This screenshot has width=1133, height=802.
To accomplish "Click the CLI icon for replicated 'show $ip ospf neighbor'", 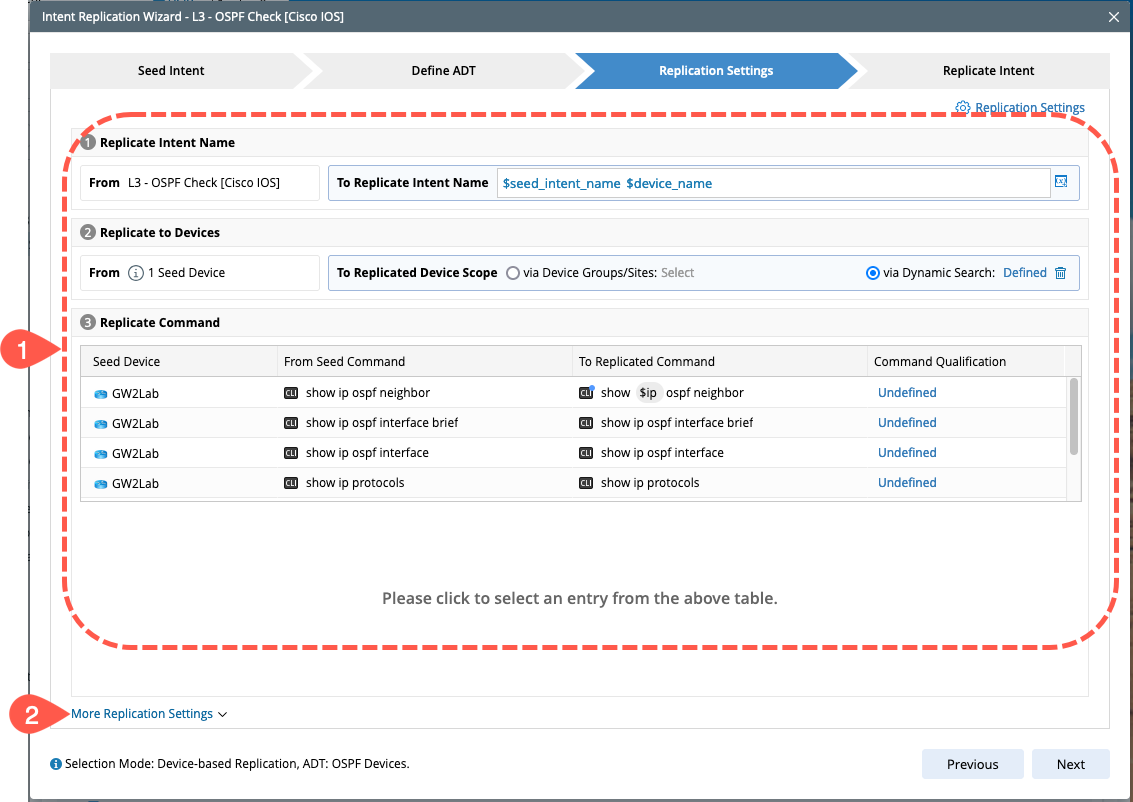I will click(x=587, y=393).
